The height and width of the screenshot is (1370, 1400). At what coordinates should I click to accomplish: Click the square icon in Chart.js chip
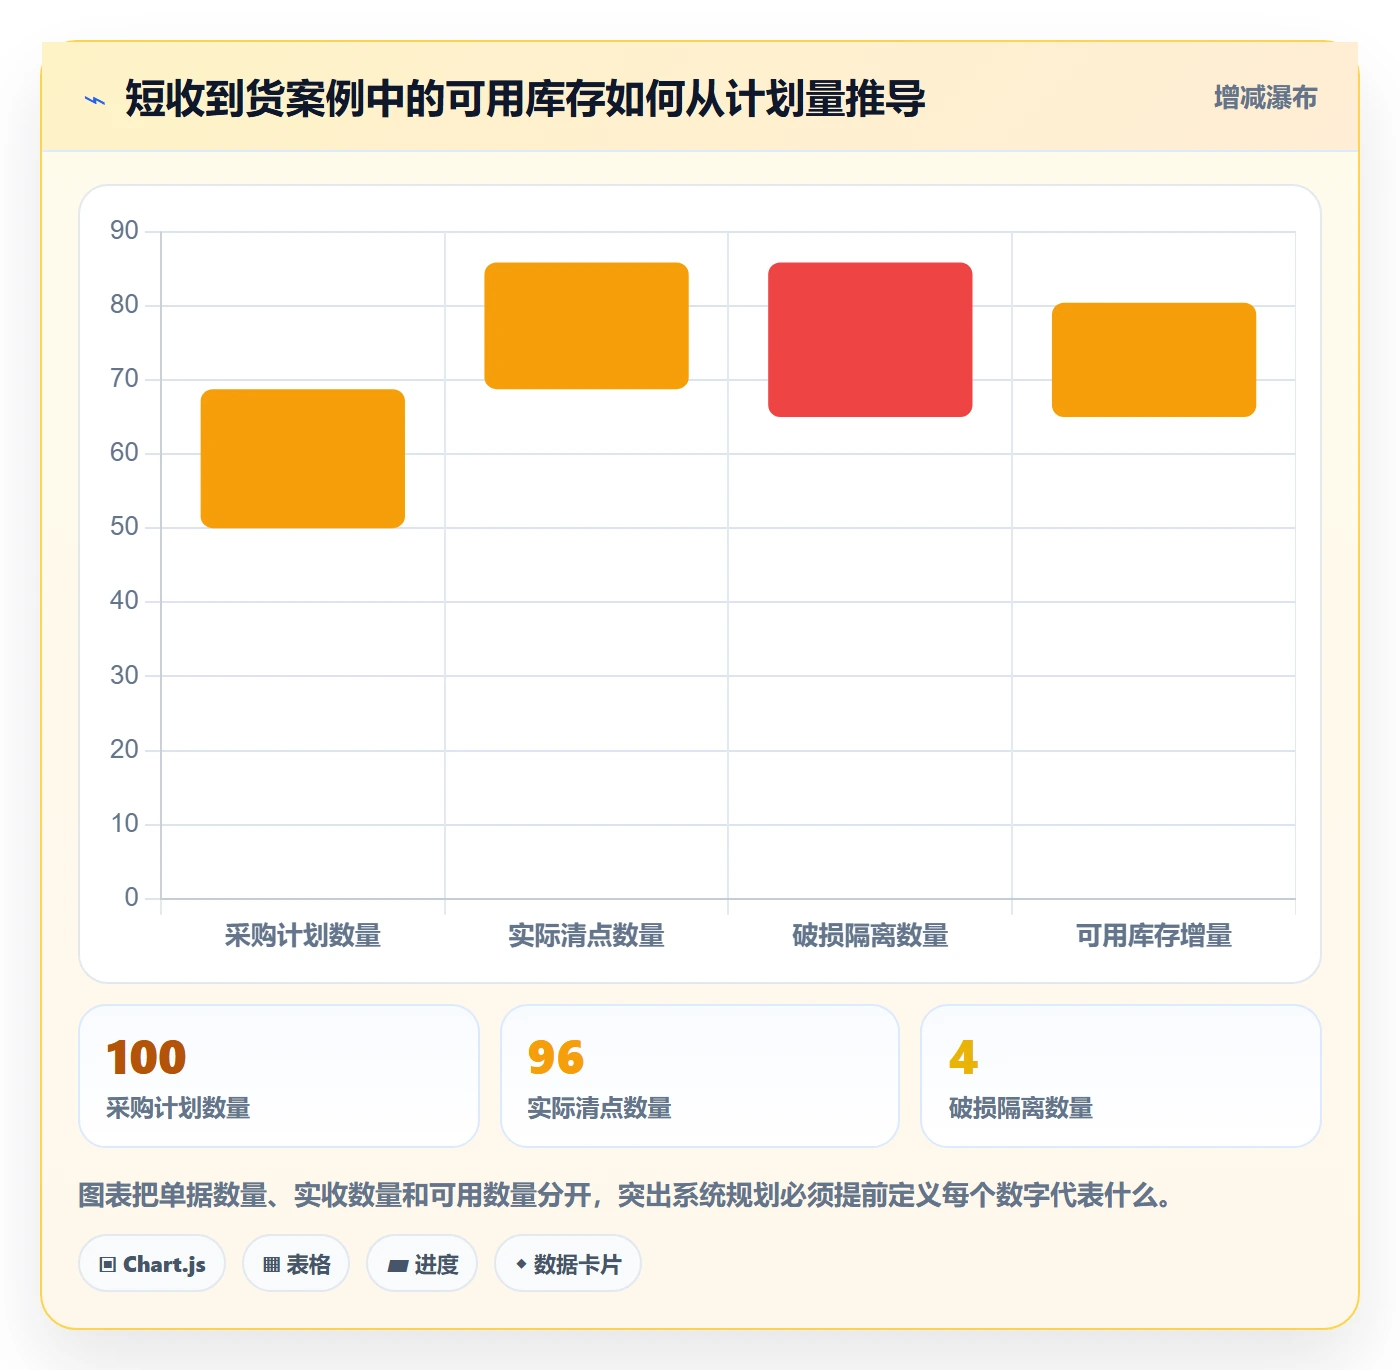click(108, 1265)
